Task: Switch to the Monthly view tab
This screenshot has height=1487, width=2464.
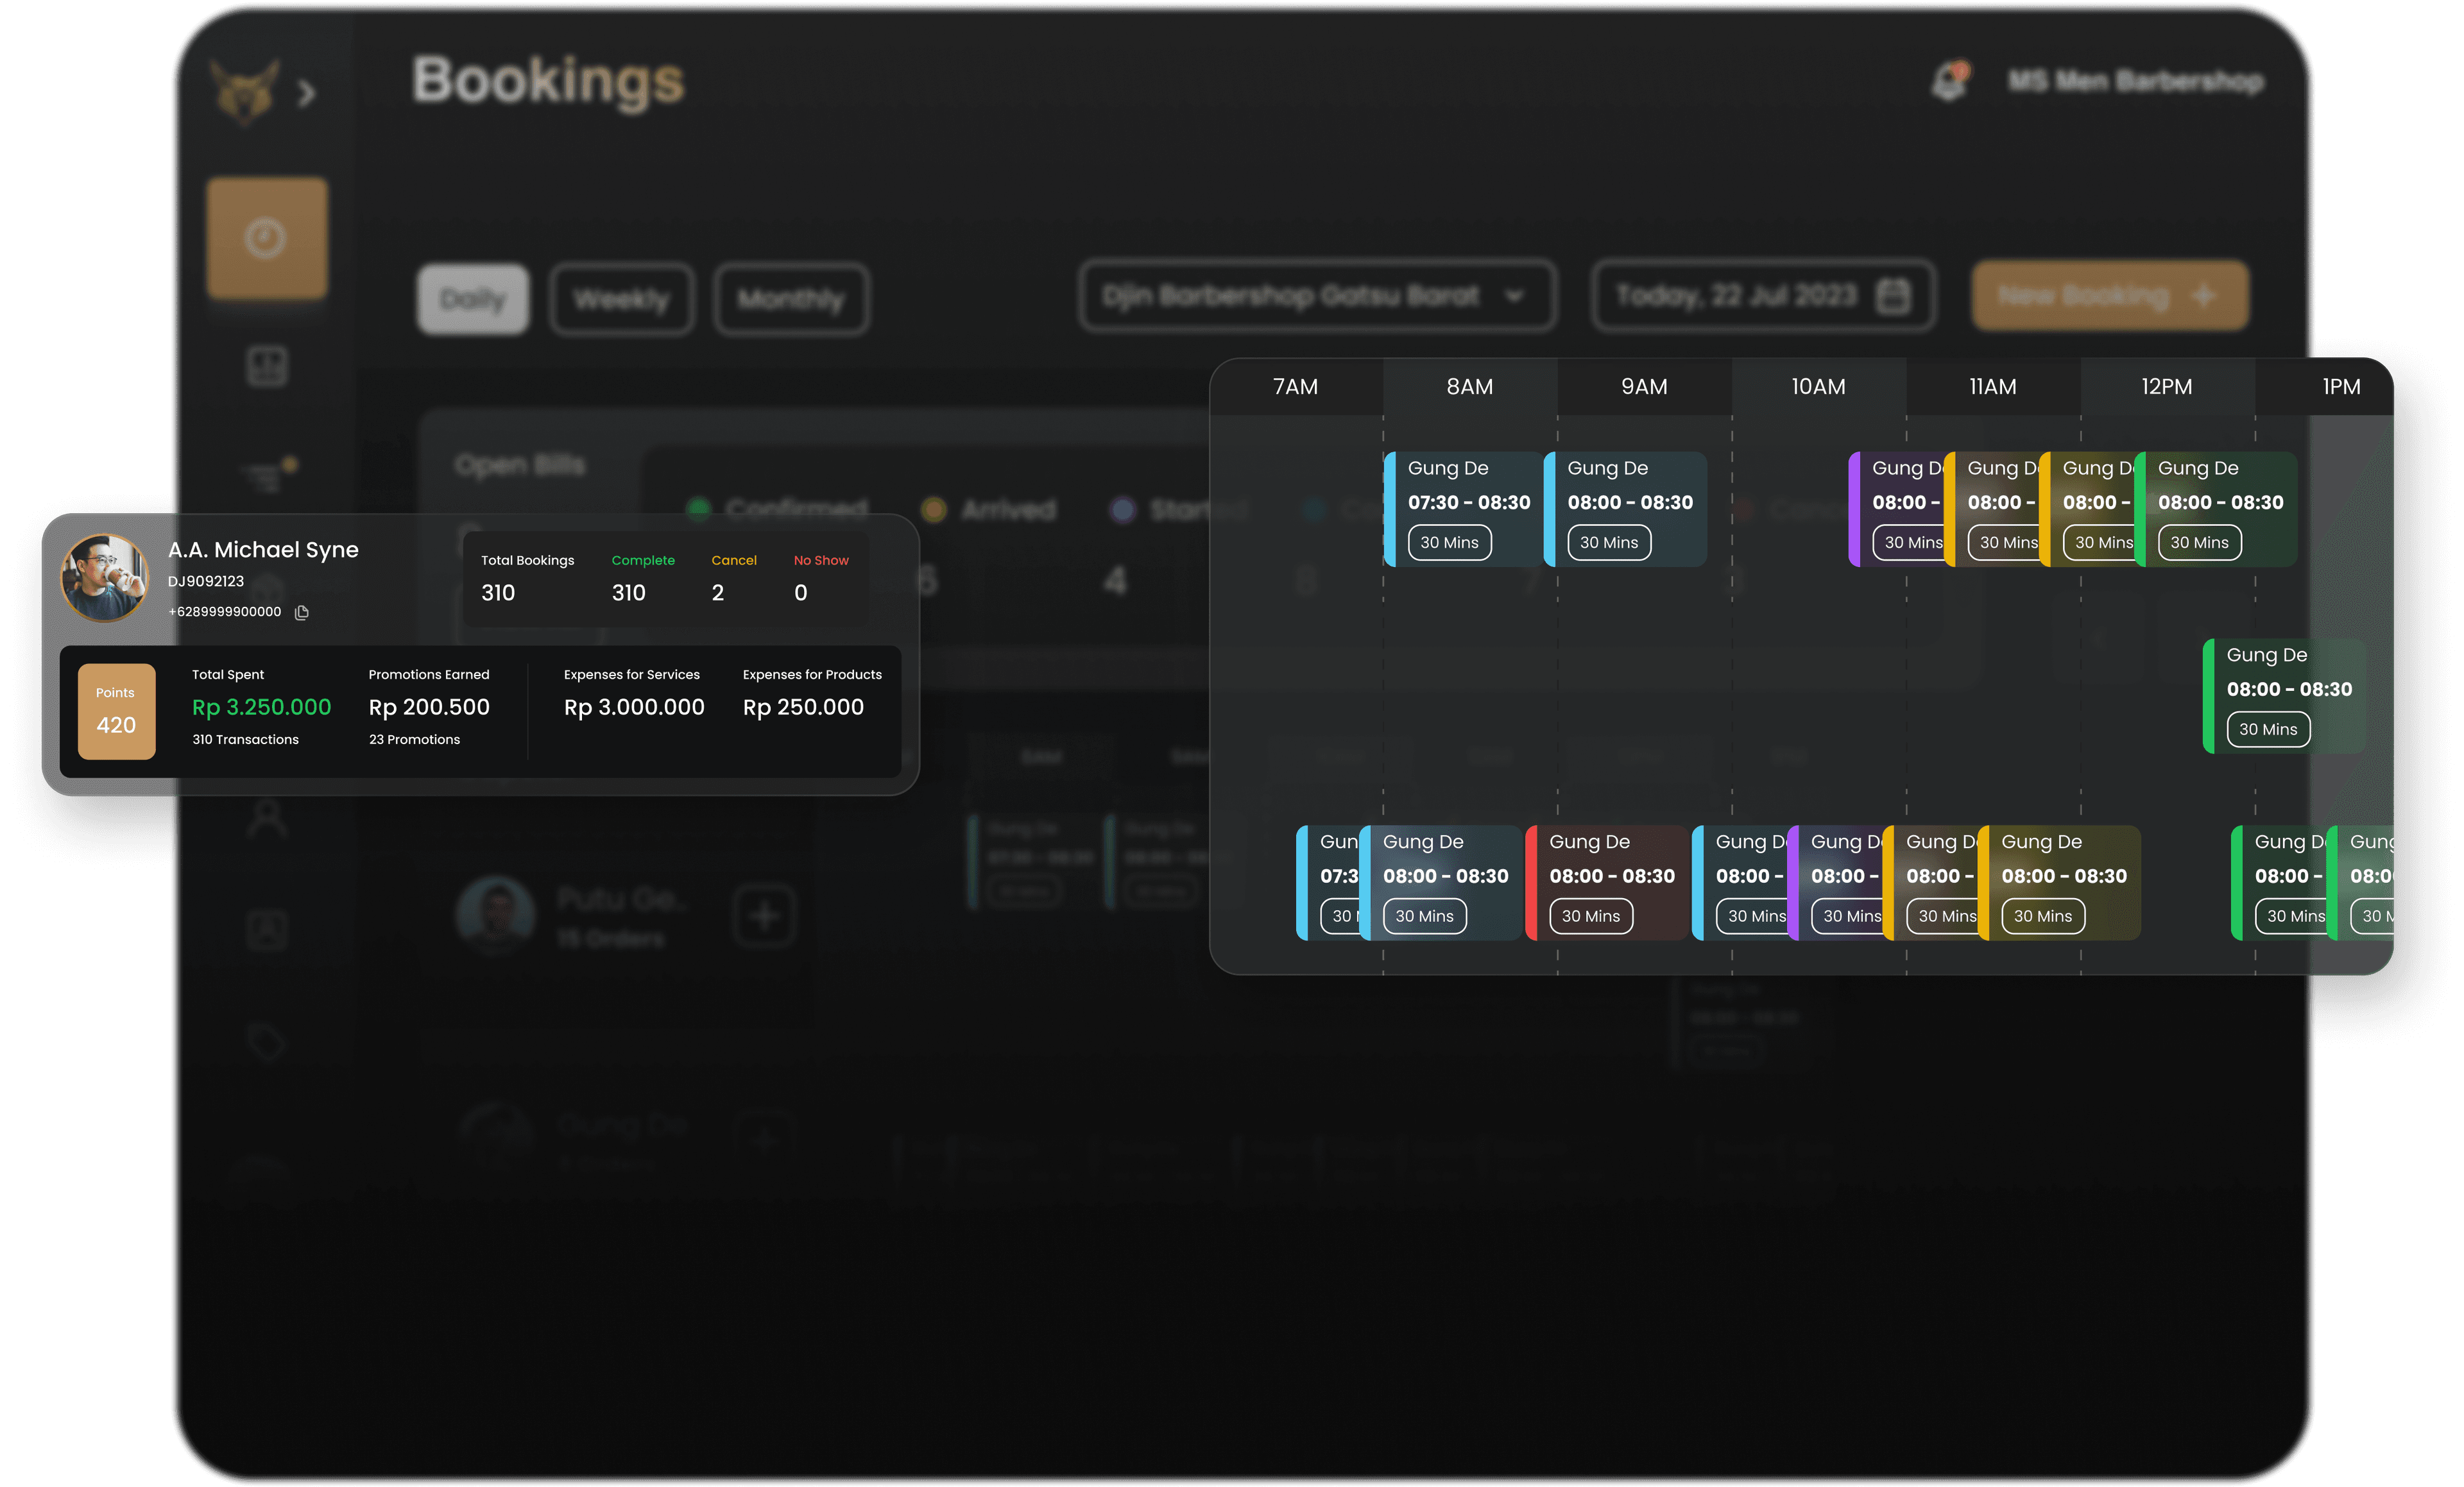Action: point(791,299)
